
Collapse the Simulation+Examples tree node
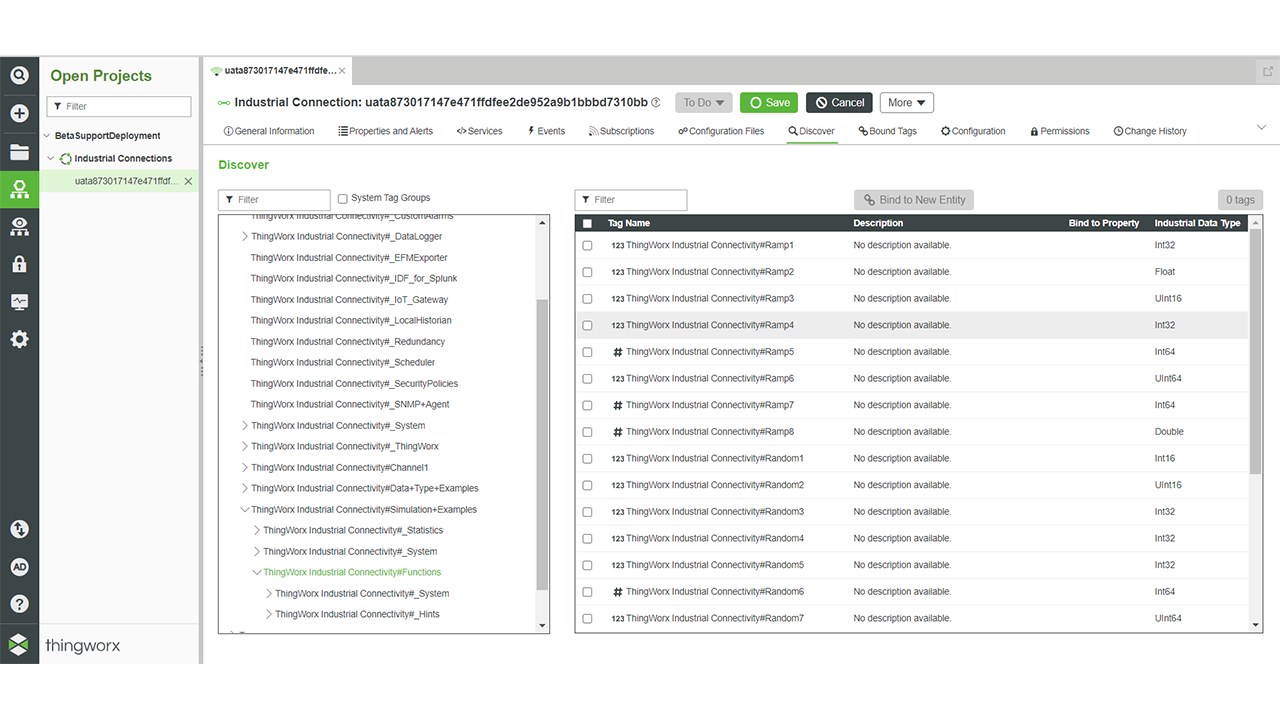pos(245,510)
